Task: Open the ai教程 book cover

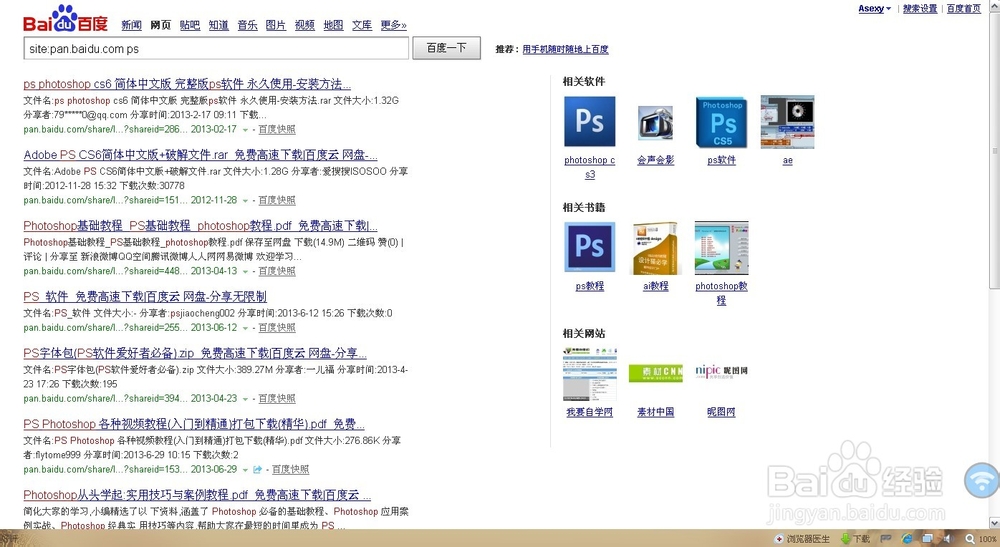Action: click(655, 248)
